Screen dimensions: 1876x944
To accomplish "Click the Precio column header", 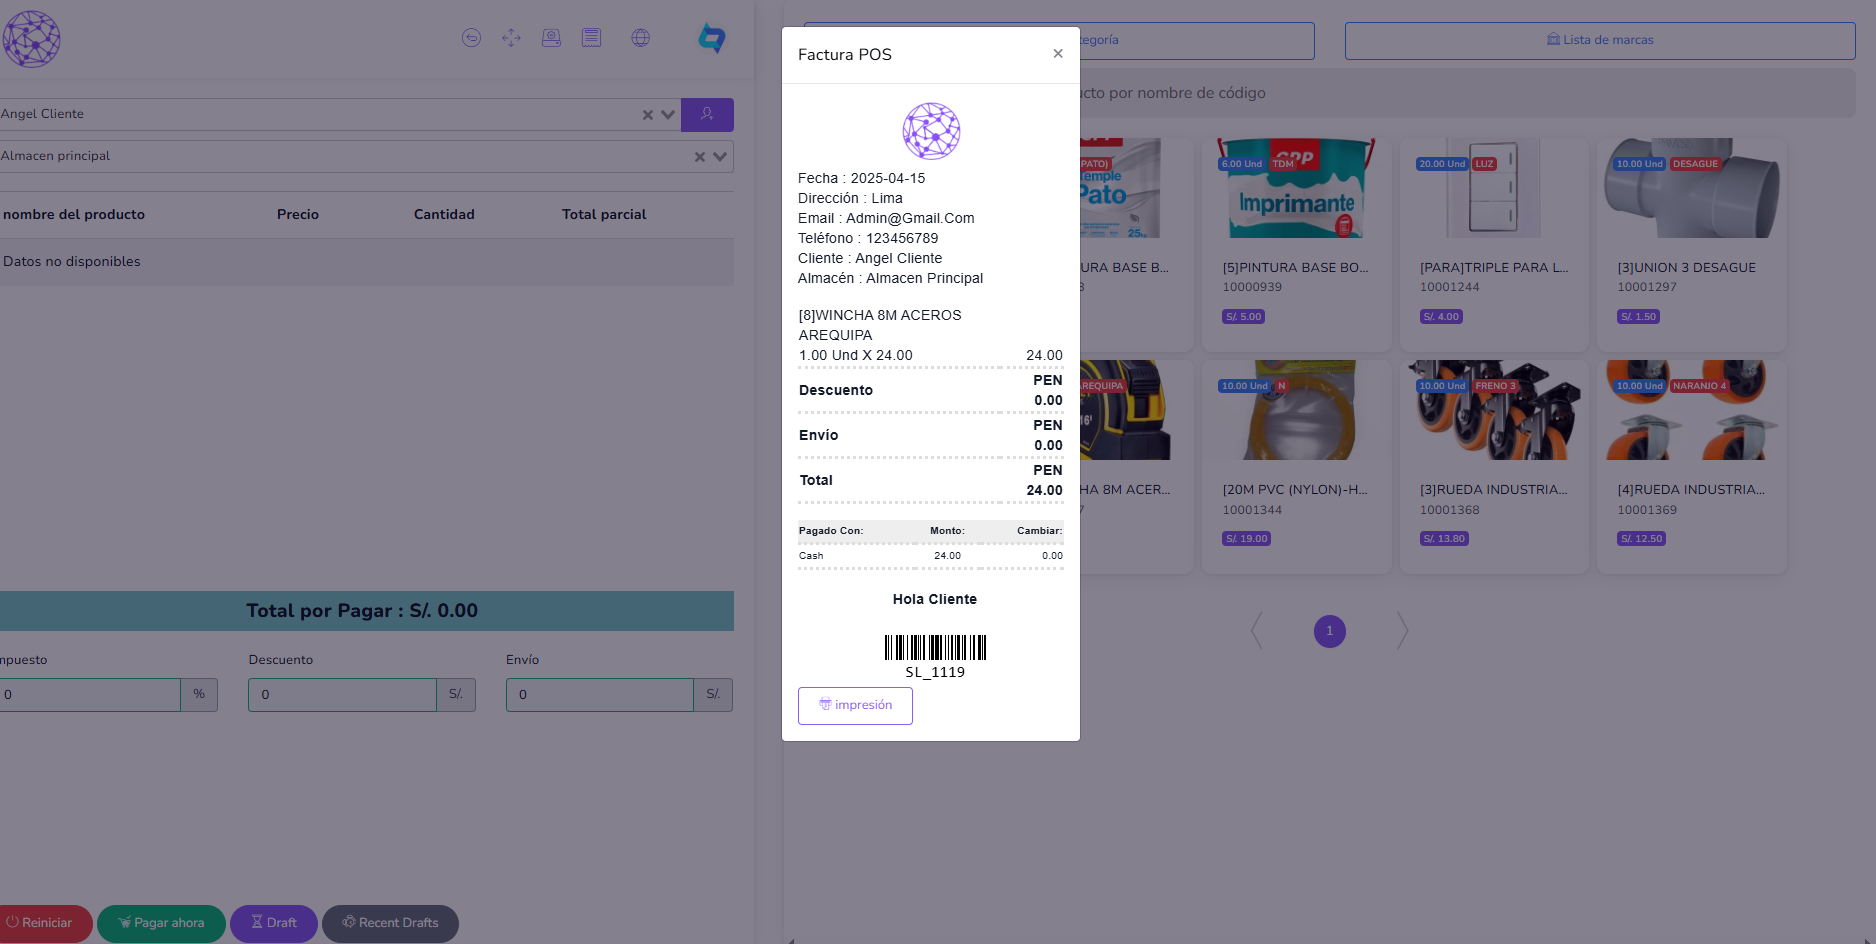I will [x=298, y=215].
